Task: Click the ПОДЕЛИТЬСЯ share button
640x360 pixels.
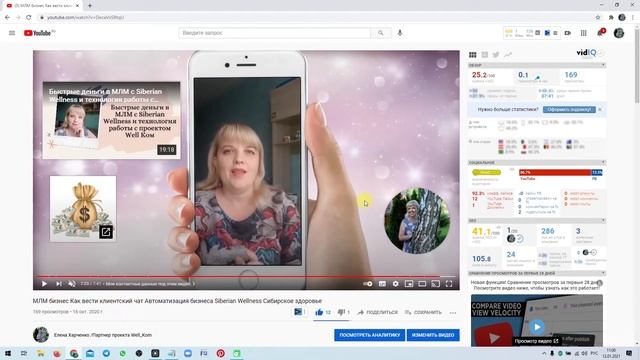Action: click(378, 312)
